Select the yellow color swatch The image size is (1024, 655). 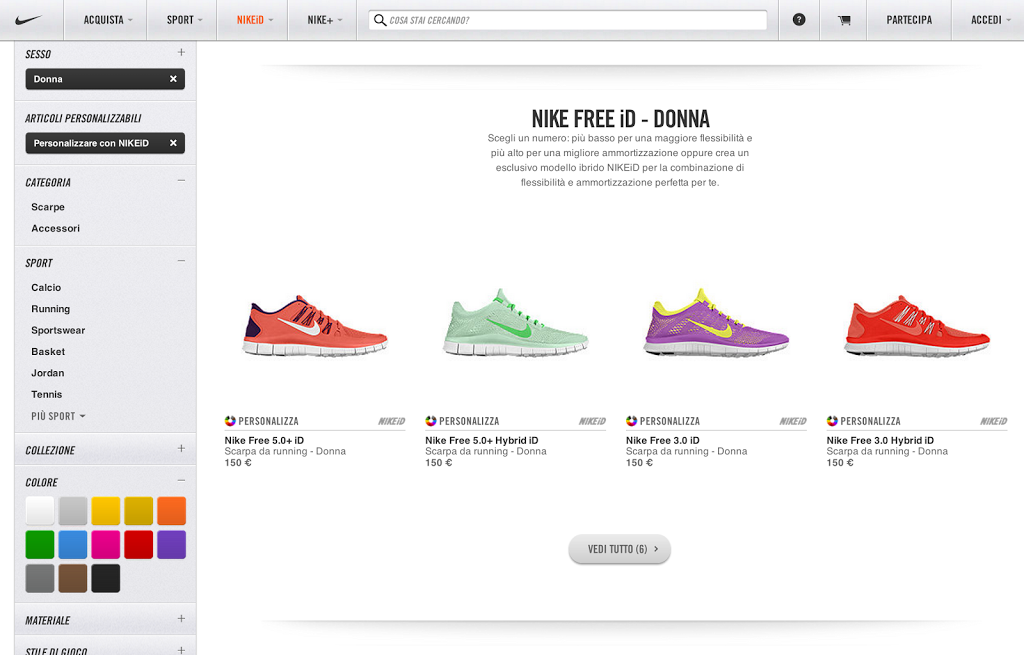tap(106, 511)
